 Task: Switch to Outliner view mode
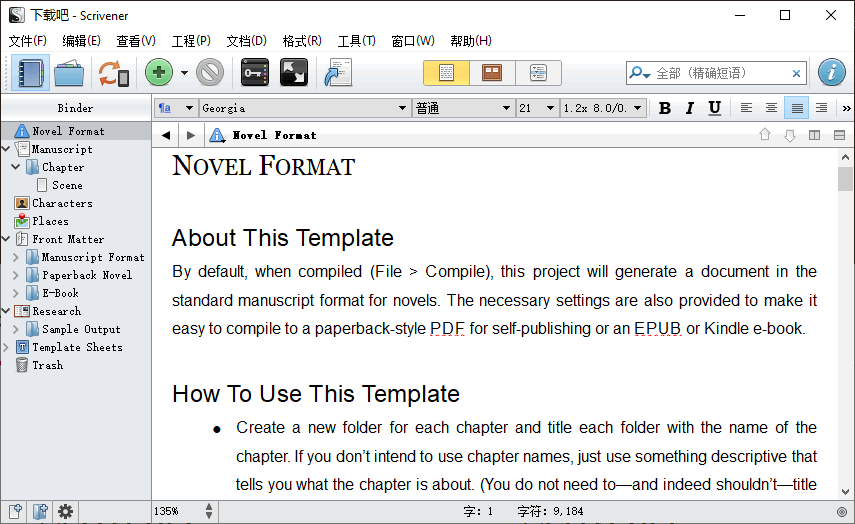[538, 73]
